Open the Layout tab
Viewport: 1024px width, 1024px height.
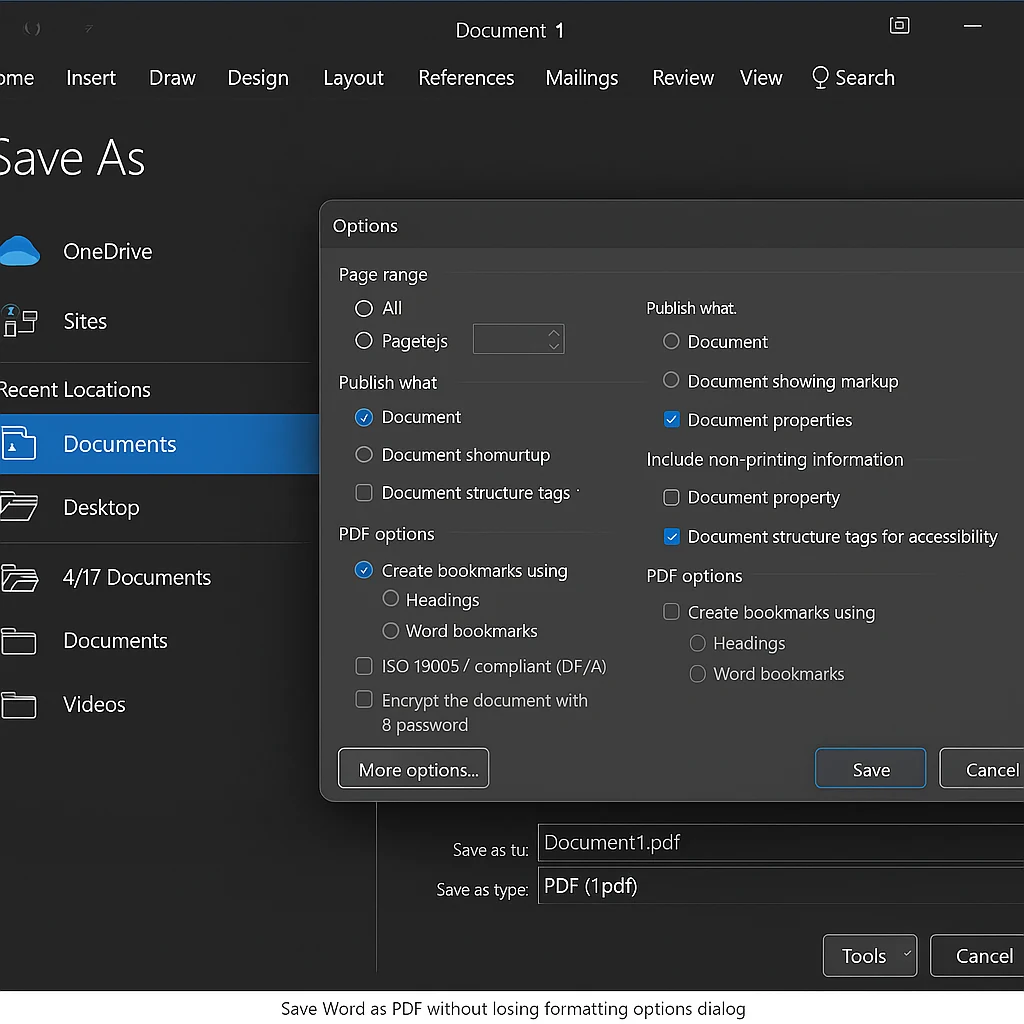click(x=353, y=78)
